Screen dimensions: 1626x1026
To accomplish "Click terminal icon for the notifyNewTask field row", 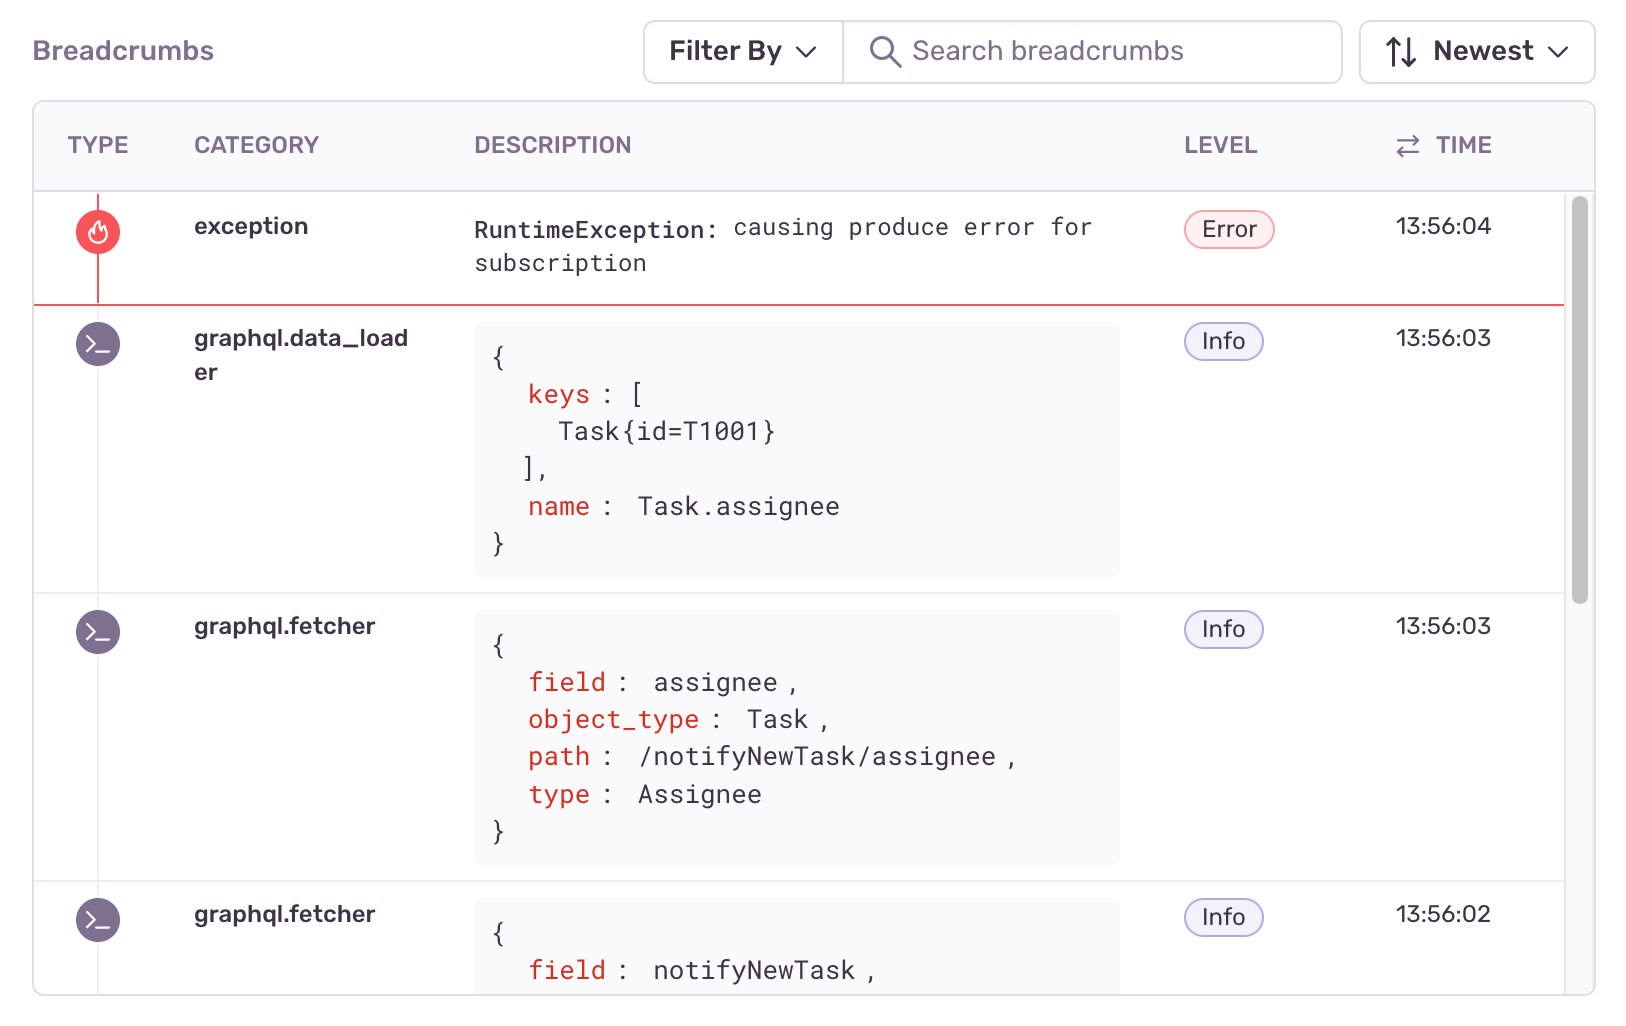I will pyautogui.click(x=98, y=920).
